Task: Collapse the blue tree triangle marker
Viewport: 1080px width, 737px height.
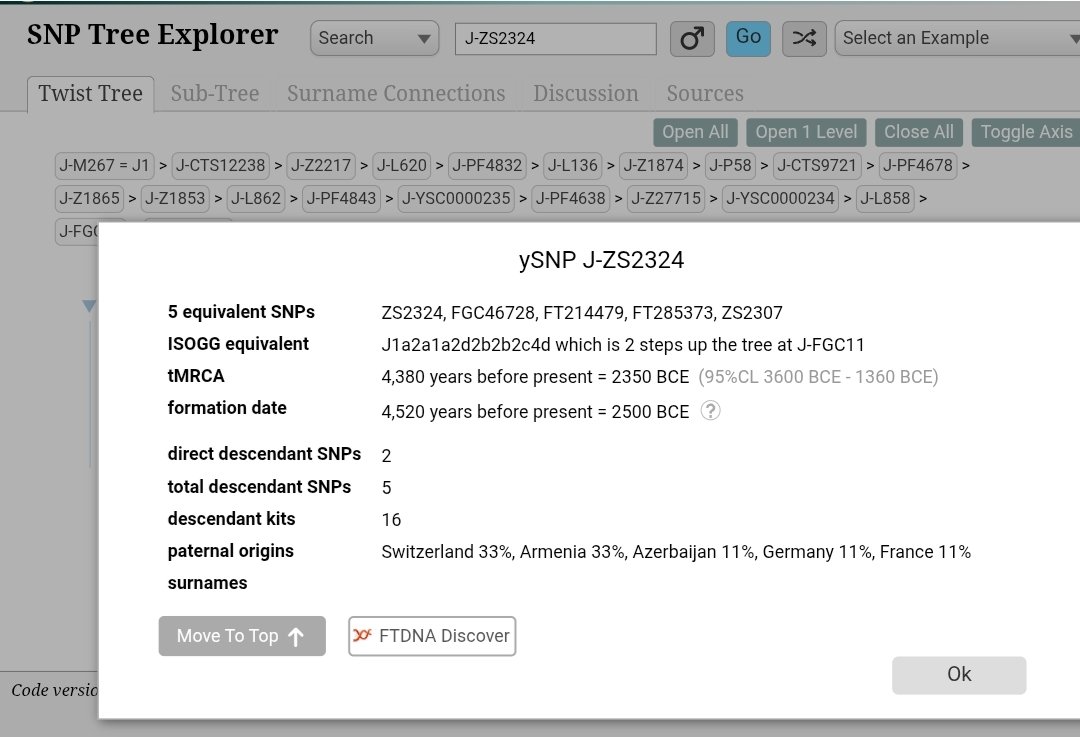Action: coord(89,306)
